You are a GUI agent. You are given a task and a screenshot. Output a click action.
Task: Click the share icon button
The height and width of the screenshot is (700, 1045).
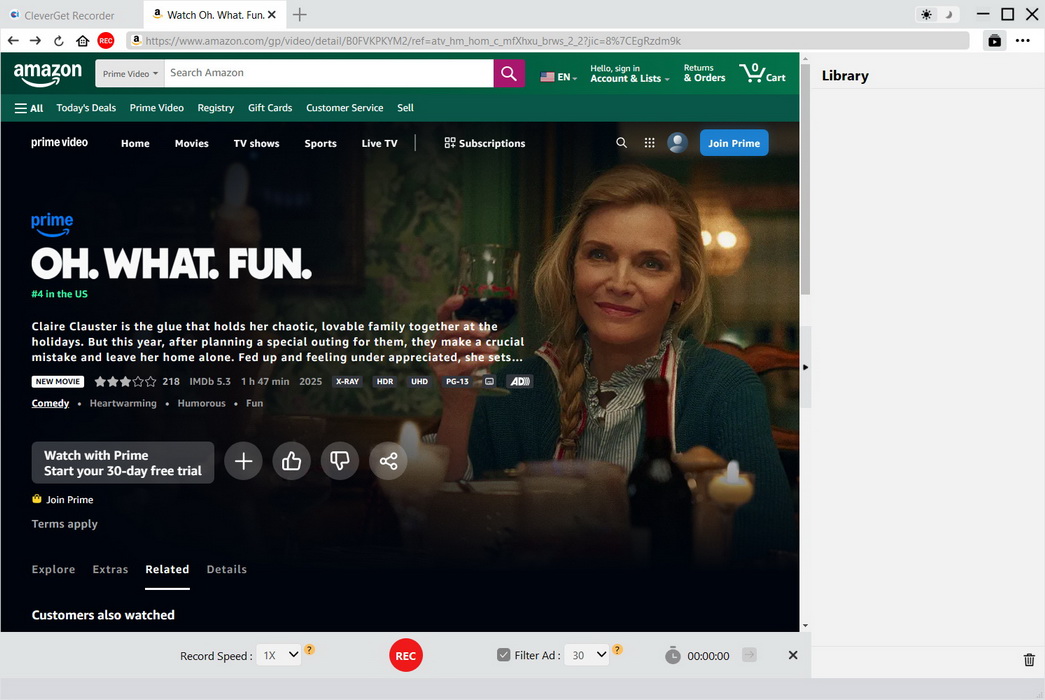[x=388, y=461]
